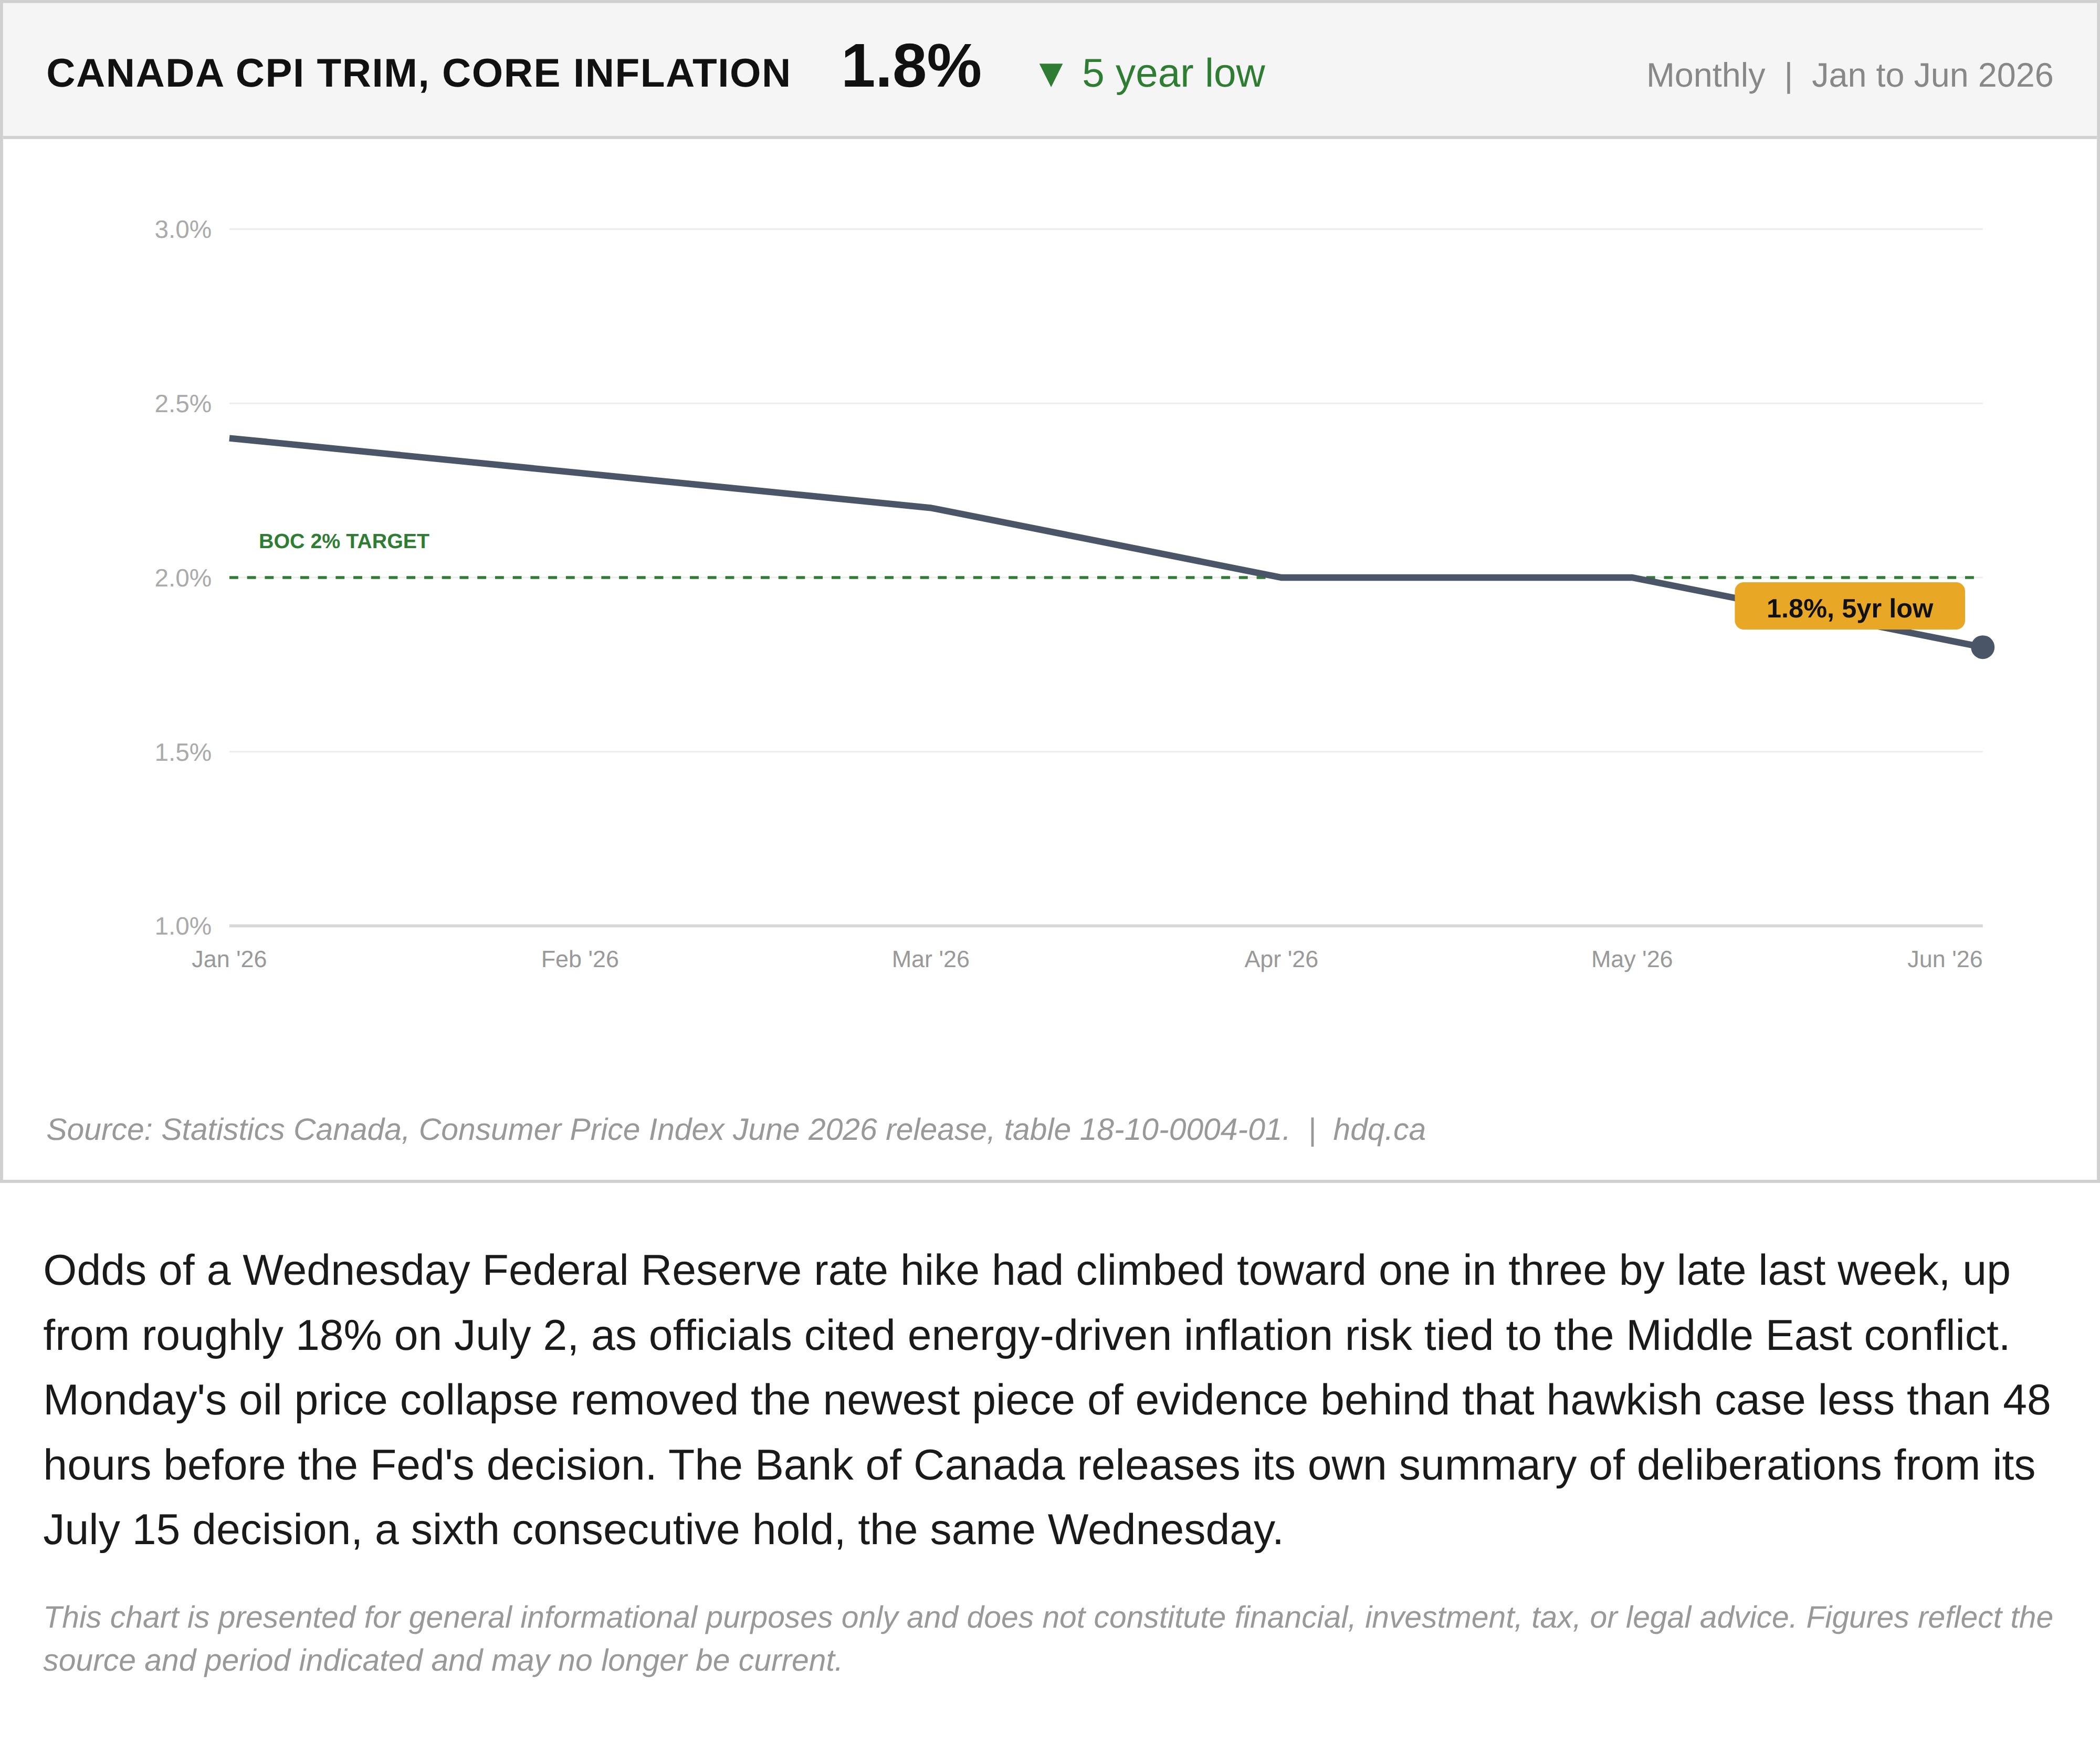Viewport: 2100px width, 1751px height.
Task: Click the Jan '26 x-axis label
Action: 229,959
